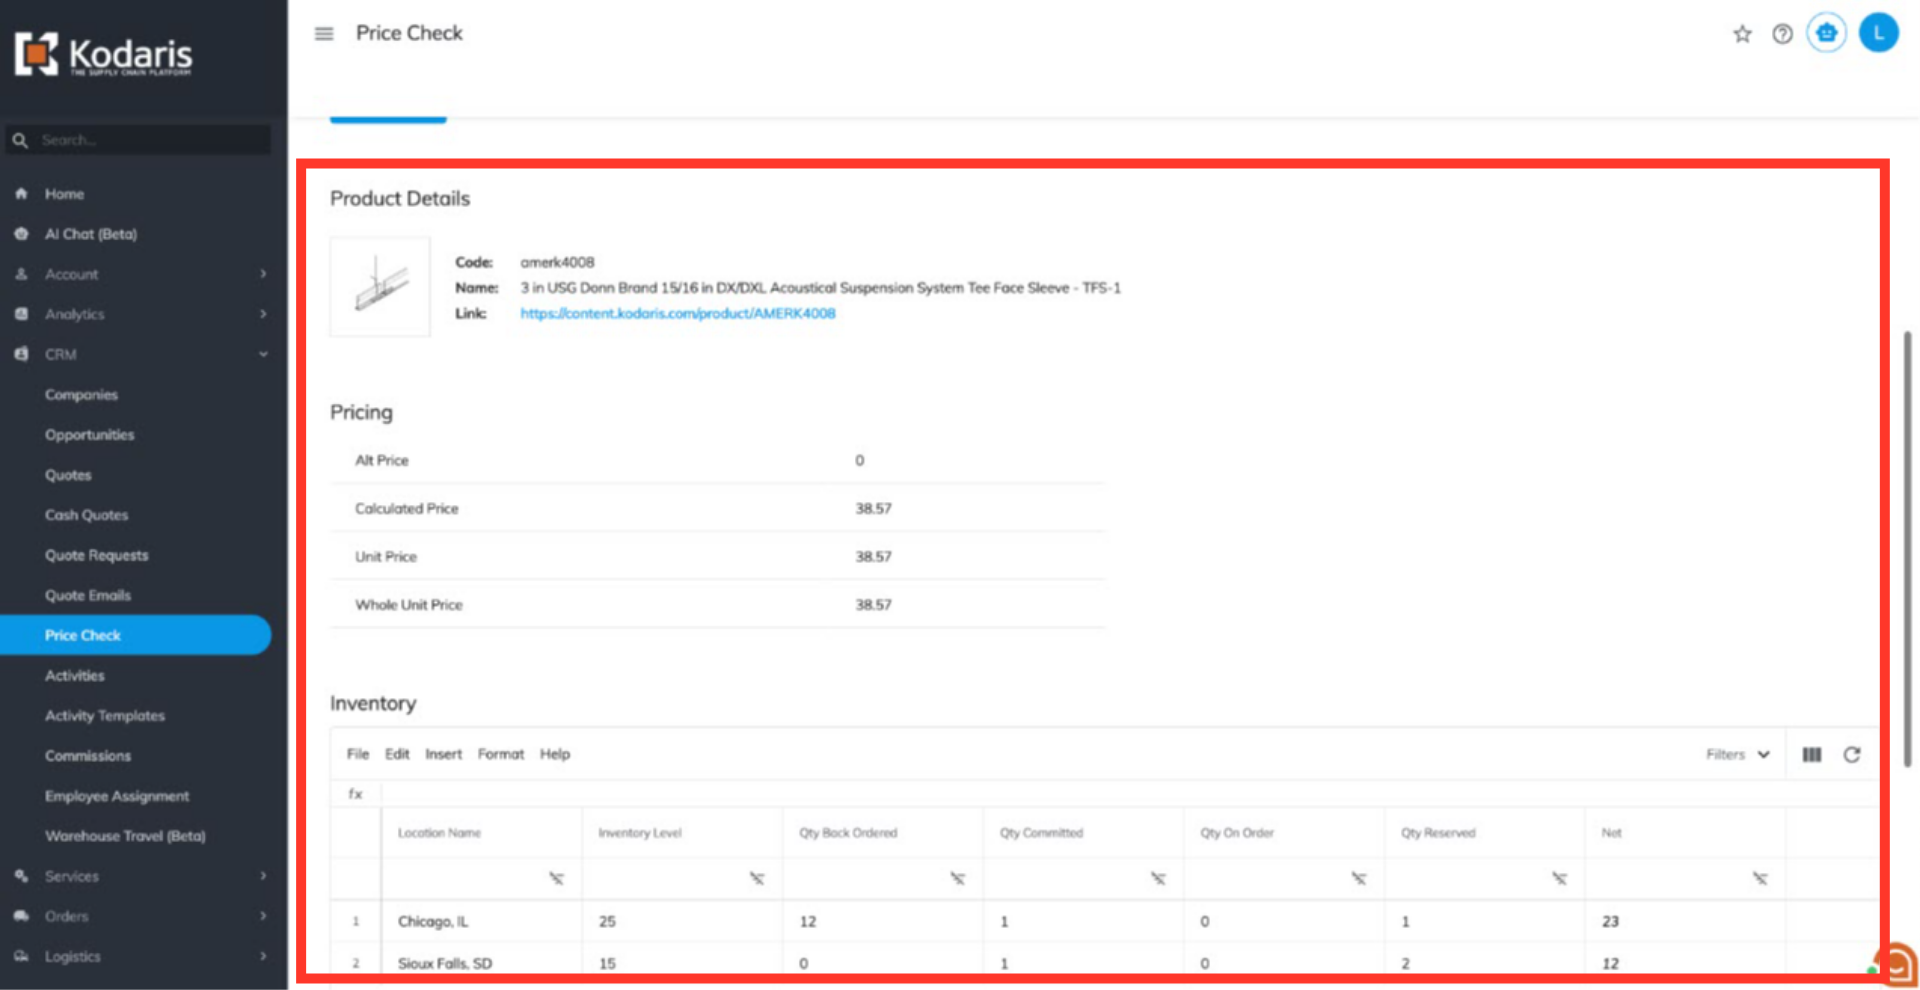Expand the Orders sidebar section
This screenshot has height=990, width=1920.
pyautogui.click(x=263, y=915)
